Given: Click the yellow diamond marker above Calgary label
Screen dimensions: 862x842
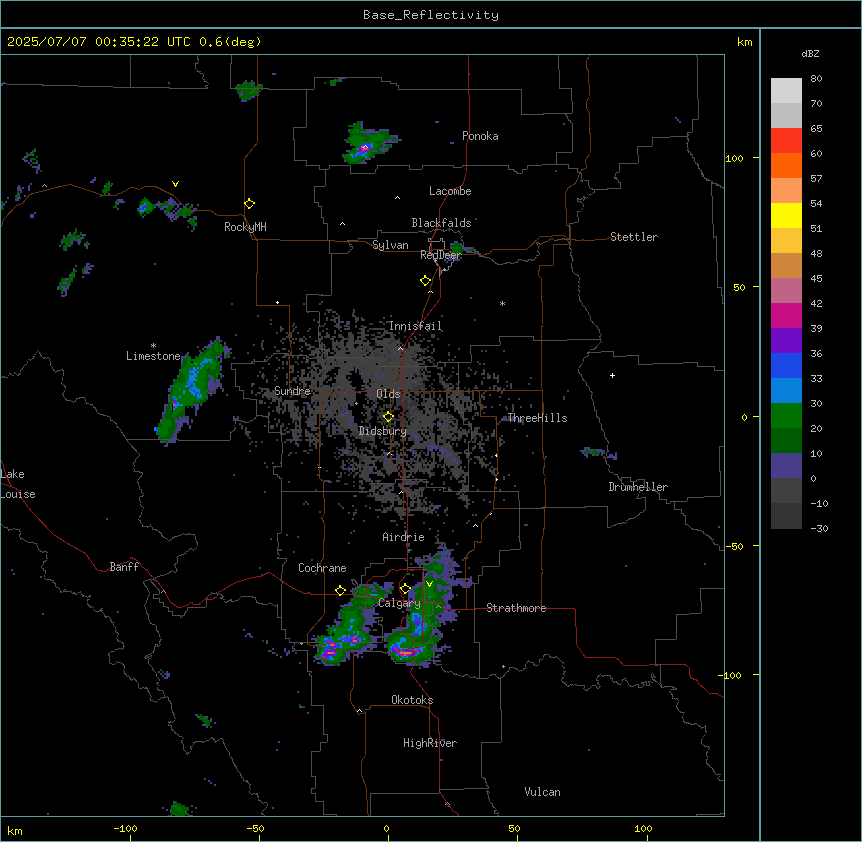Looking at the screenshot, I should coord(405,589).
